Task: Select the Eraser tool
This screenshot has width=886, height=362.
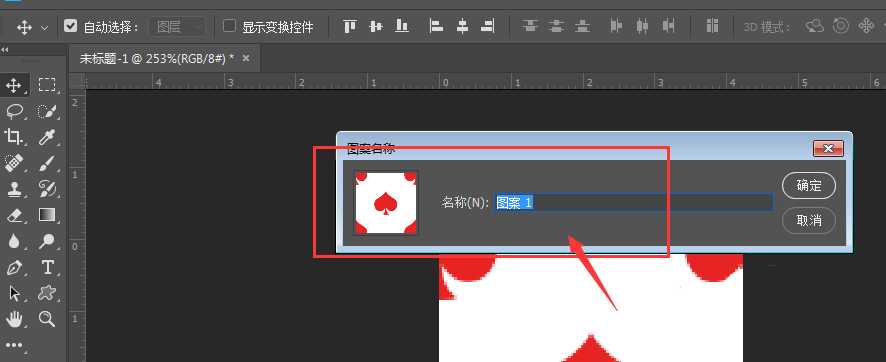Action: pos(14,215)
